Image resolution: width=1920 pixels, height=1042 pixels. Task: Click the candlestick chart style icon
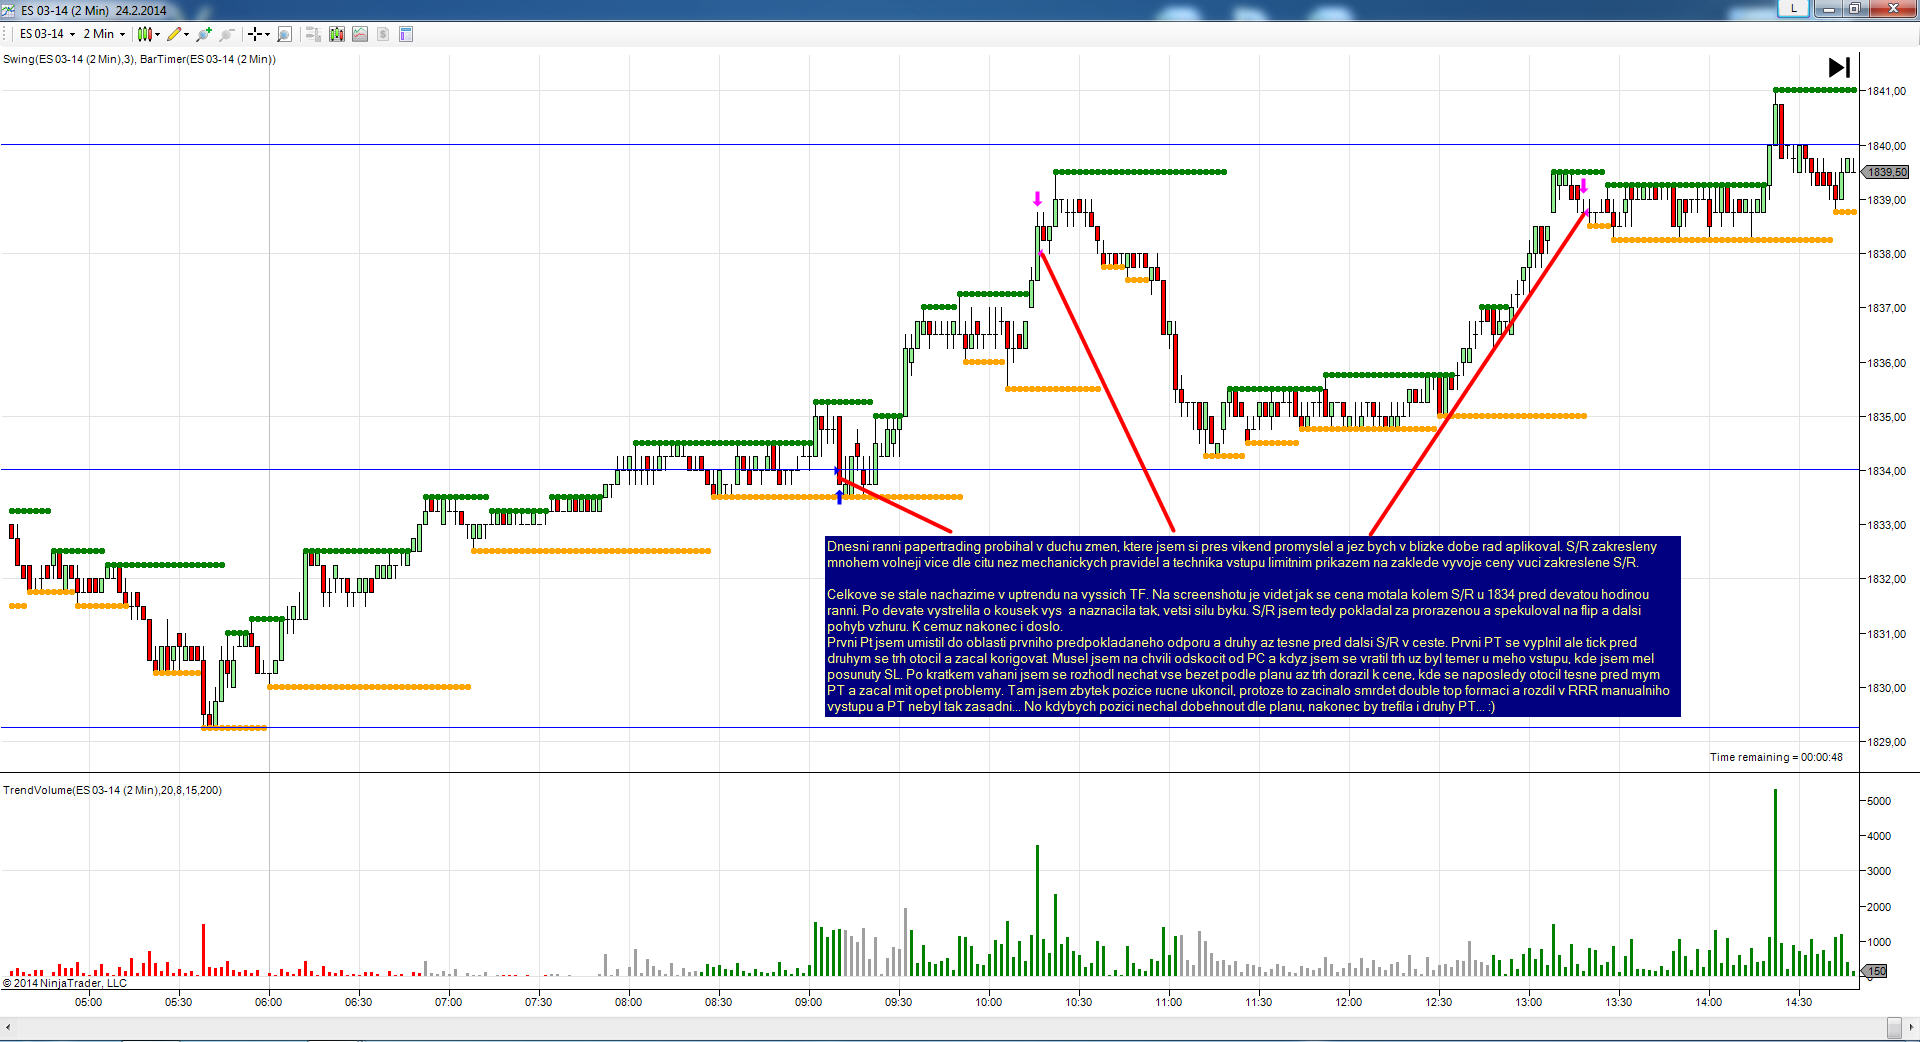point(145,34)
